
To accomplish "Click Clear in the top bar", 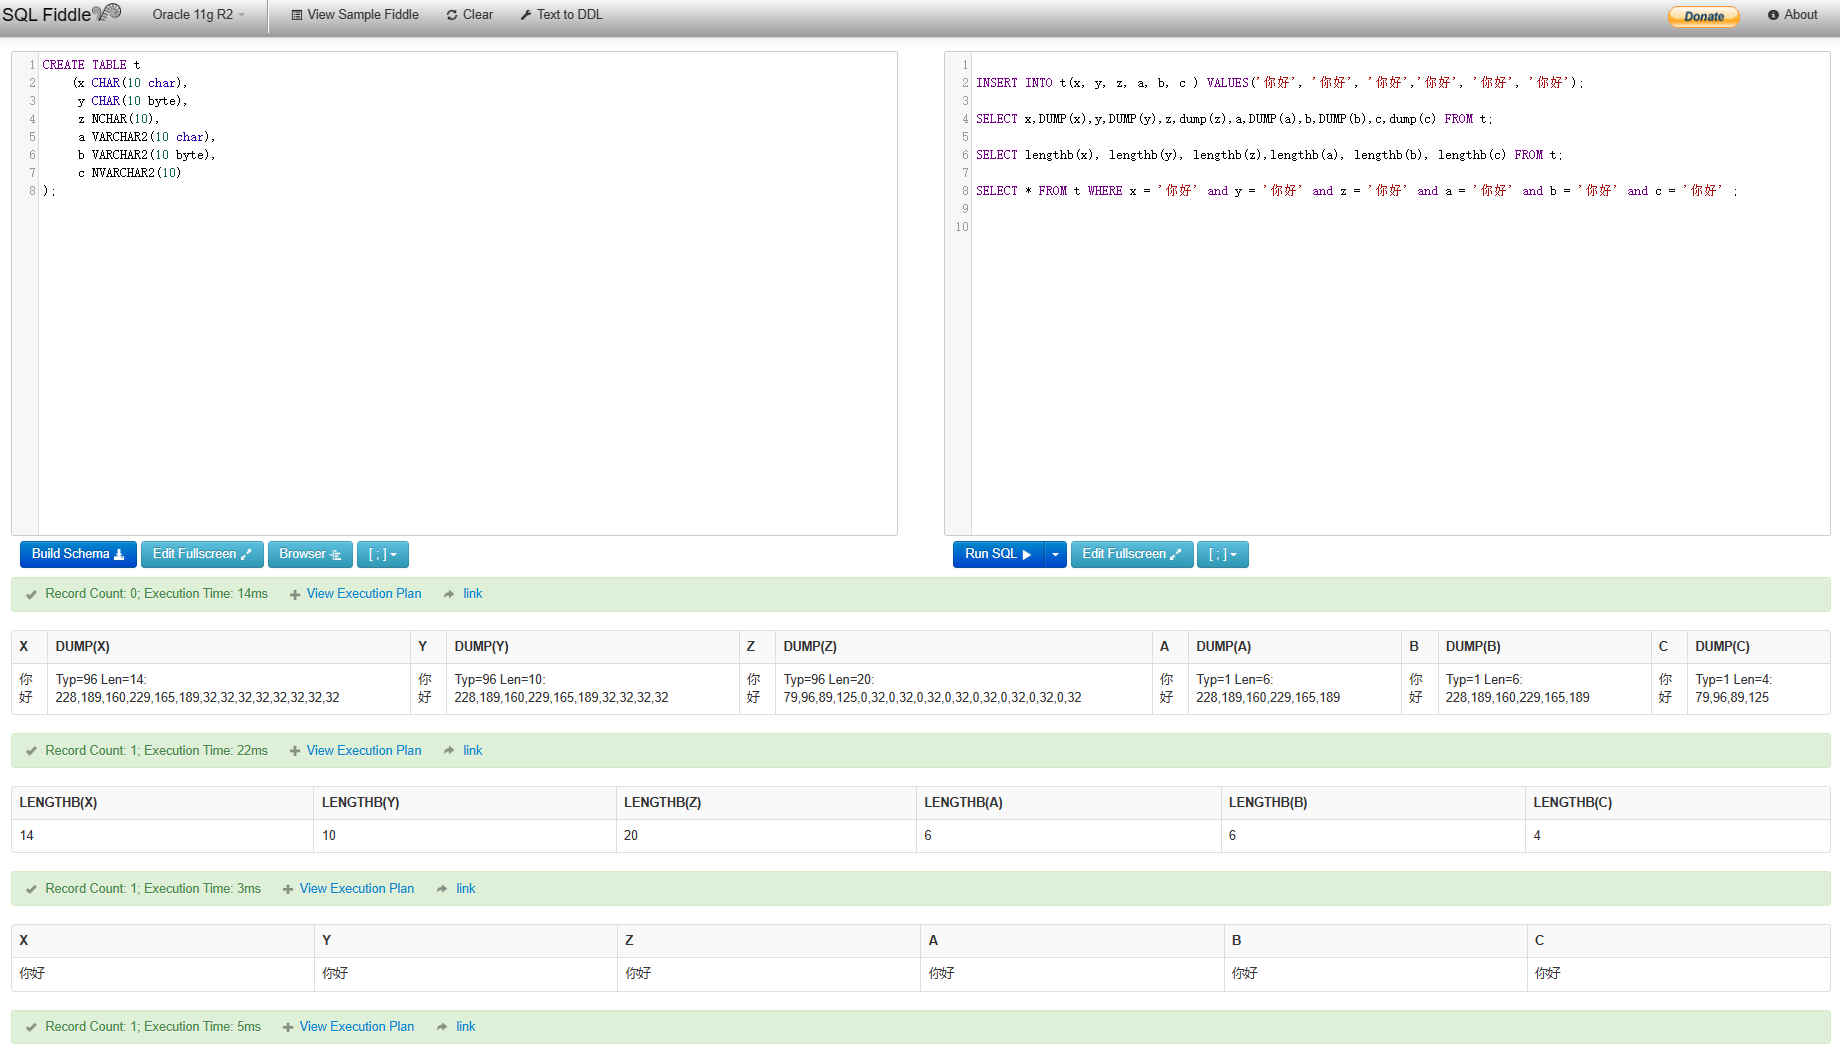I will click(x=470, y=15).
